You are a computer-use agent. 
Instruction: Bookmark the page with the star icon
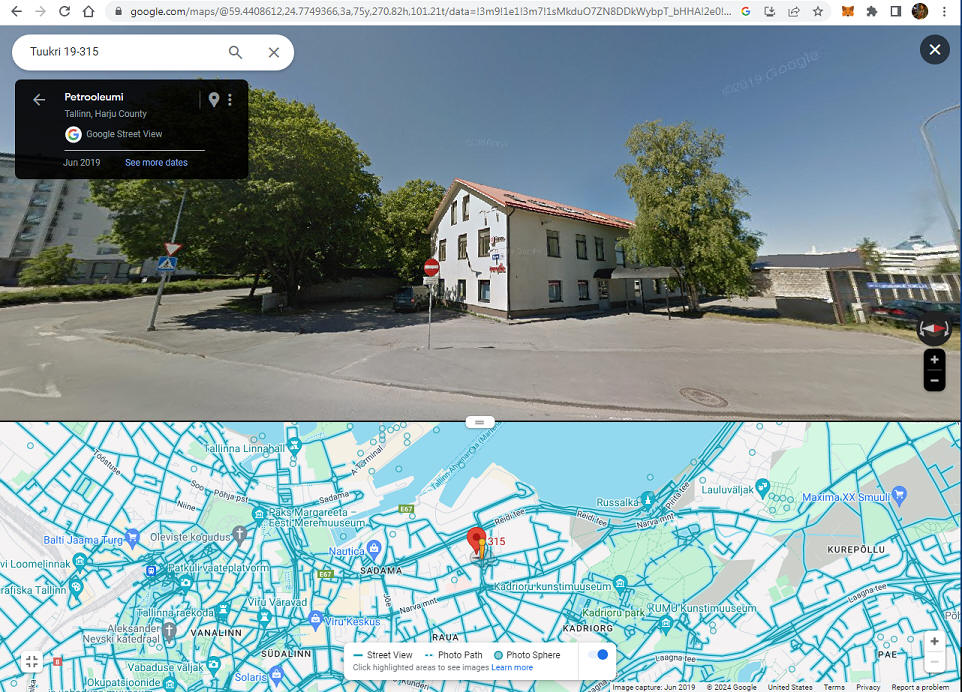pos(817,11)
